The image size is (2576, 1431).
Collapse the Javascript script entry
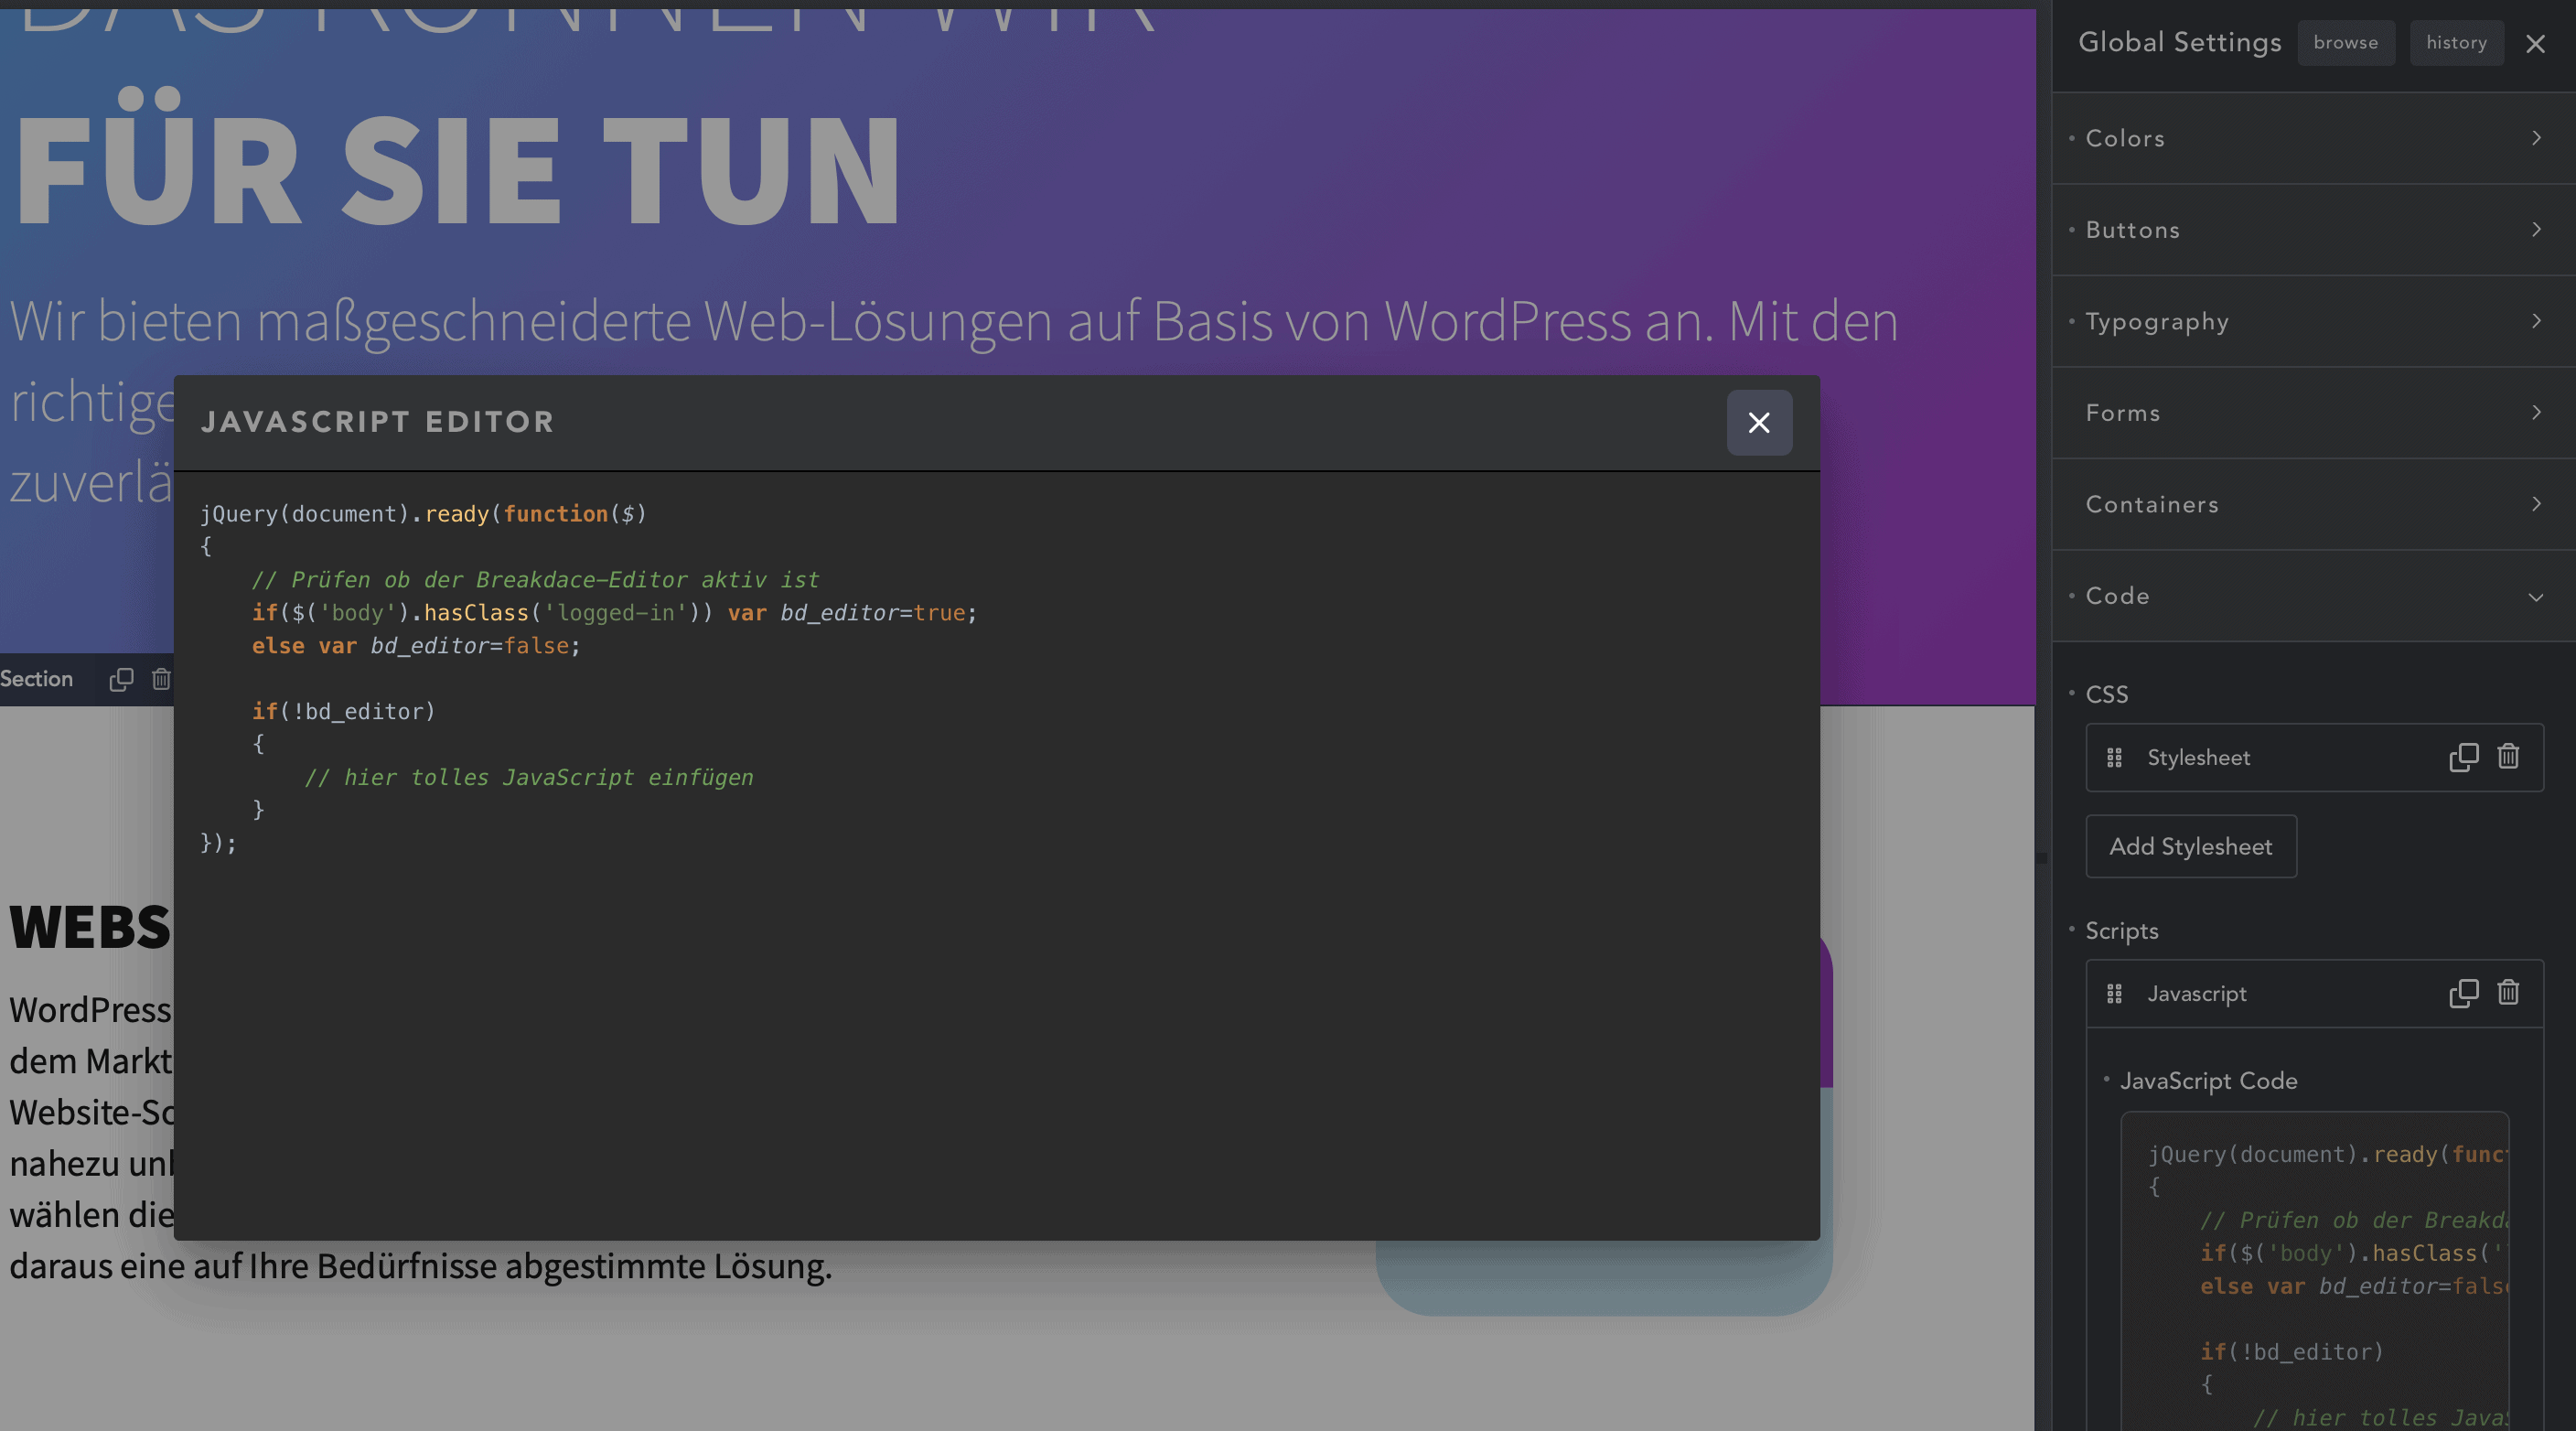[x=2314, y=994]
